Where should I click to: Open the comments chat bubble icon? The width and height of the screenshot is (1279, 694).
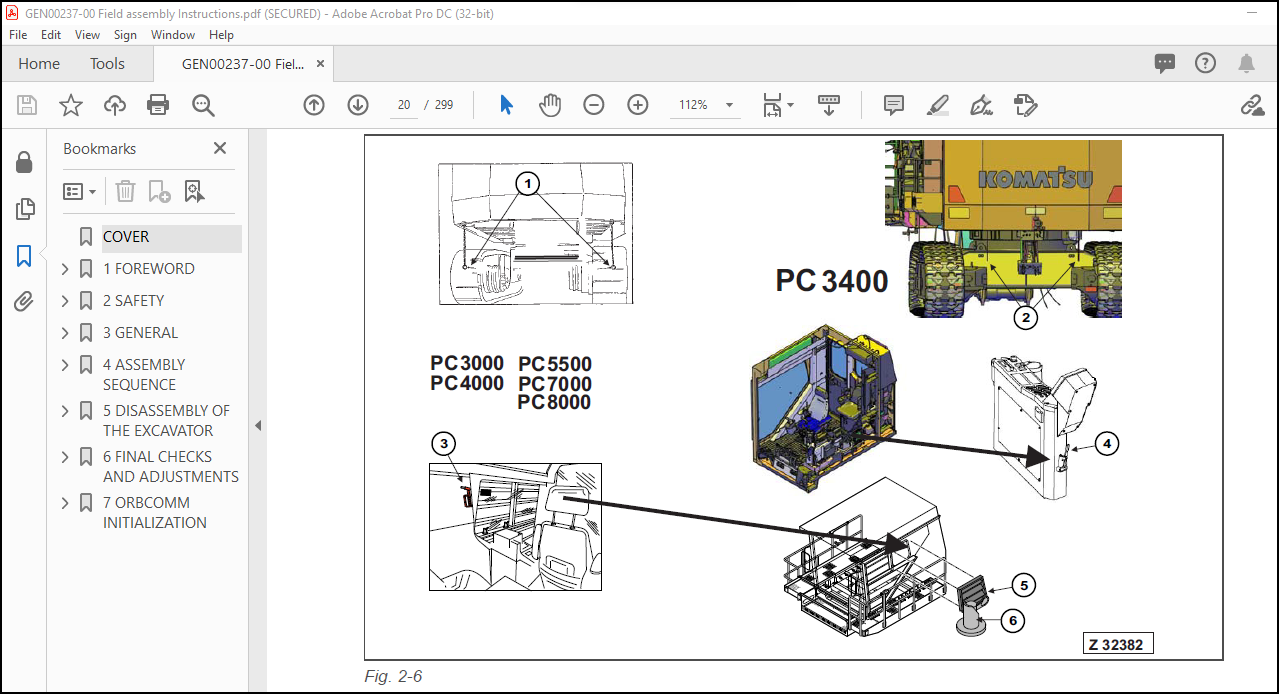[1165, 64]
